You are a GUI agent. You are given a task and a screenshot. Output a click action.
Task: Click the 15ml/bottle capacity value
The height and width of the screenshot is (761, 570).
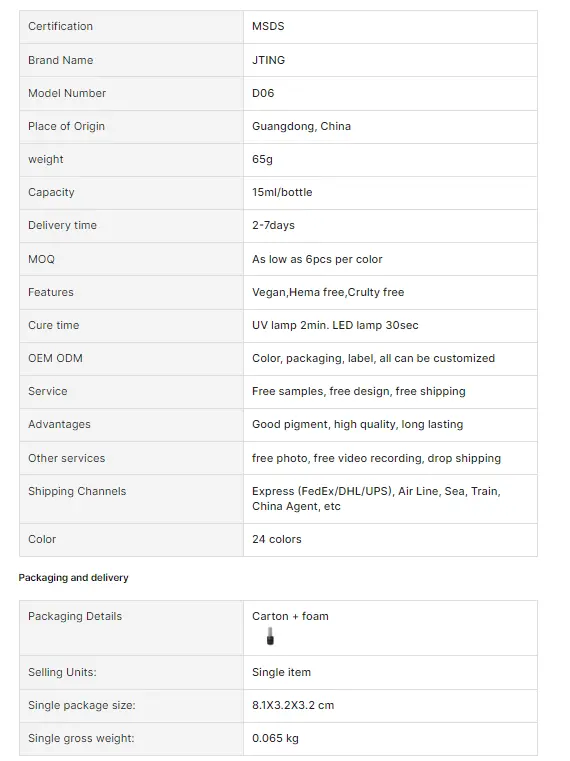[x=282, y=192]
